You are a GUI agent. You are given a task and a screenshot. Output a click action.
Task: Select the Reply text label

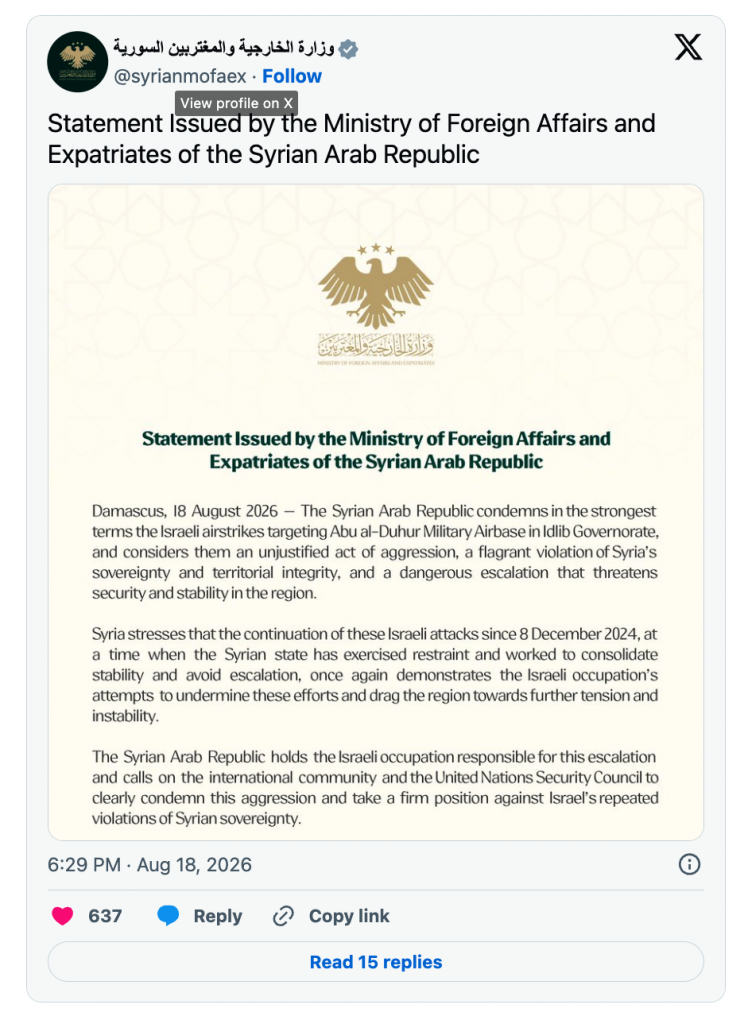tap(218, 916)
